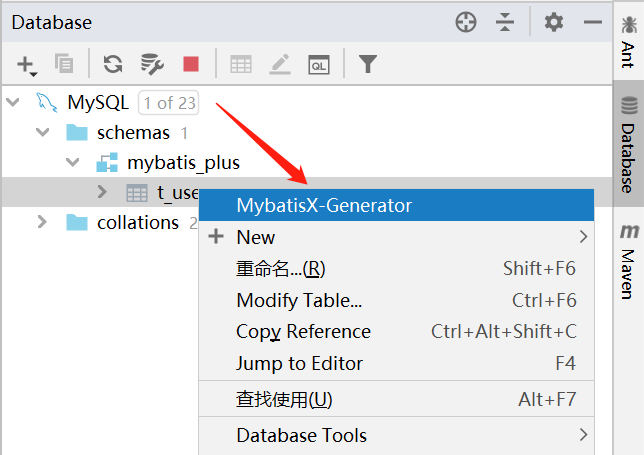Switch to the Database side tab
Viewport: 644px width, 455px height.
click(628, 144)
